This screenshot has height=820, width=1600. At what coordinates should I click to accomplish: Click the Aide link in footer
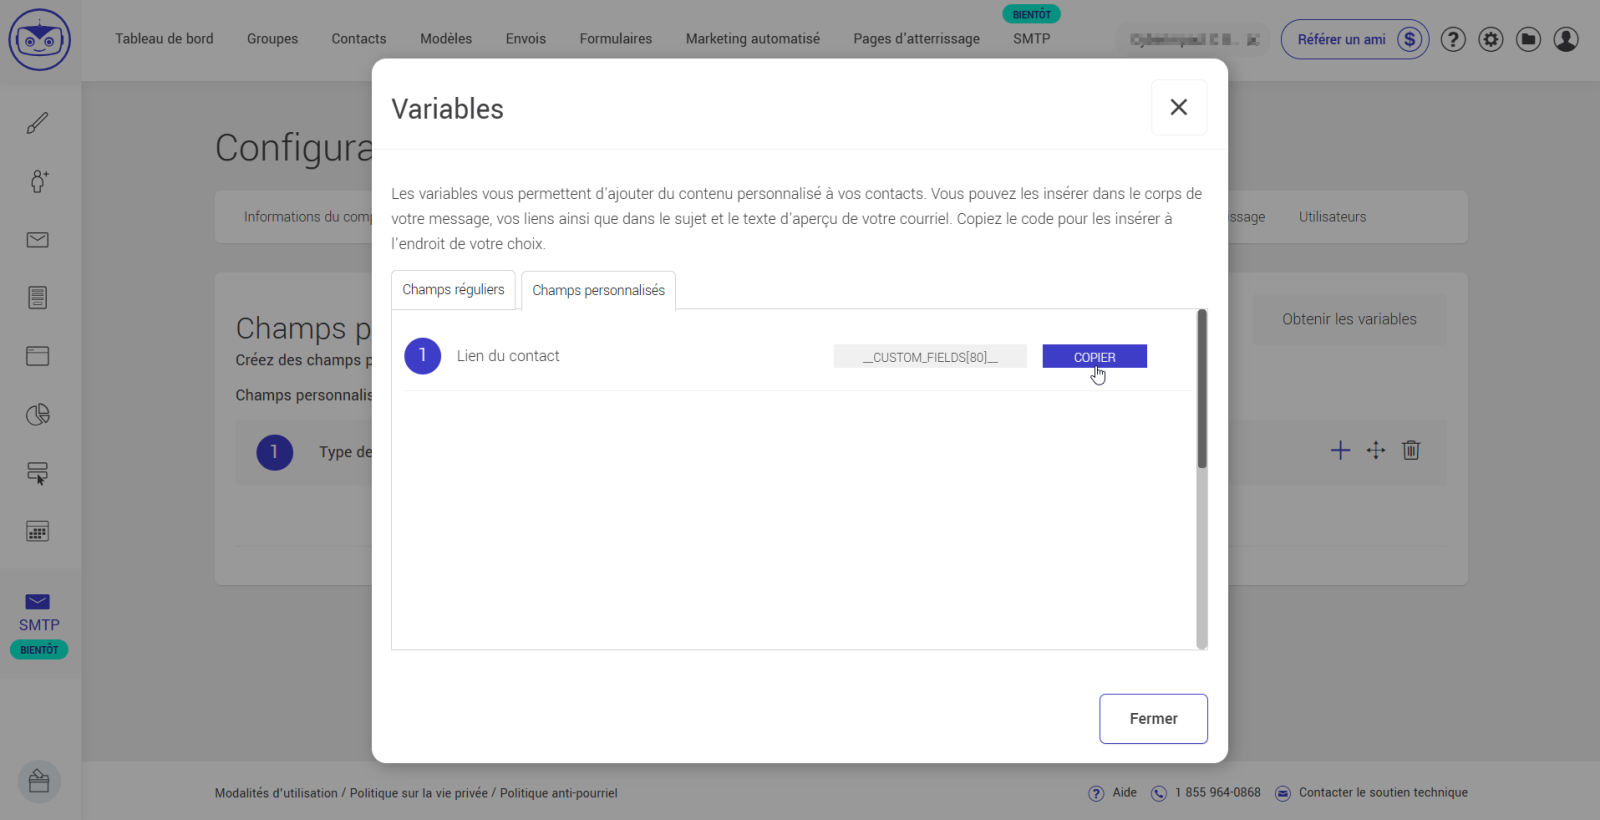coord(1125,793)
